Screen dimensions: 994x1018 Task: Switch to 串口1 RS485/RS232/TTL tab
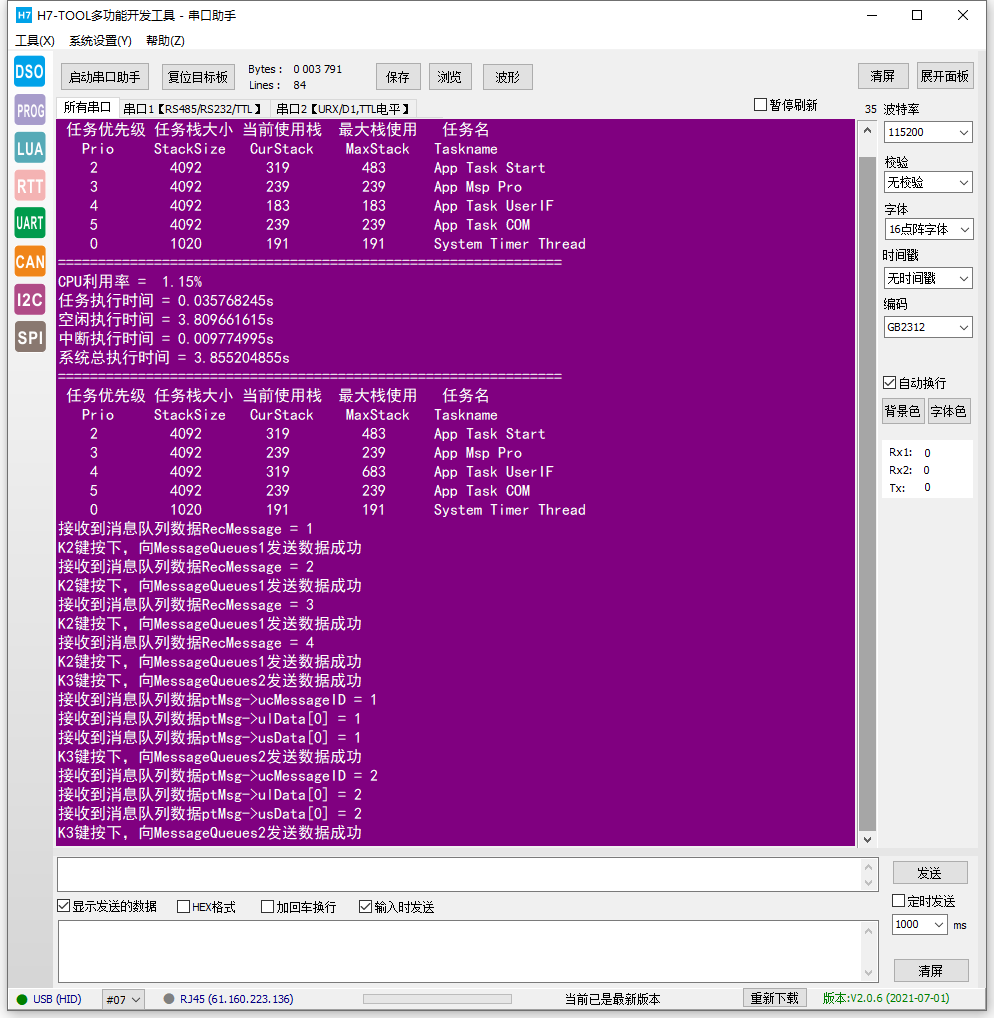[x=193, y=108]
